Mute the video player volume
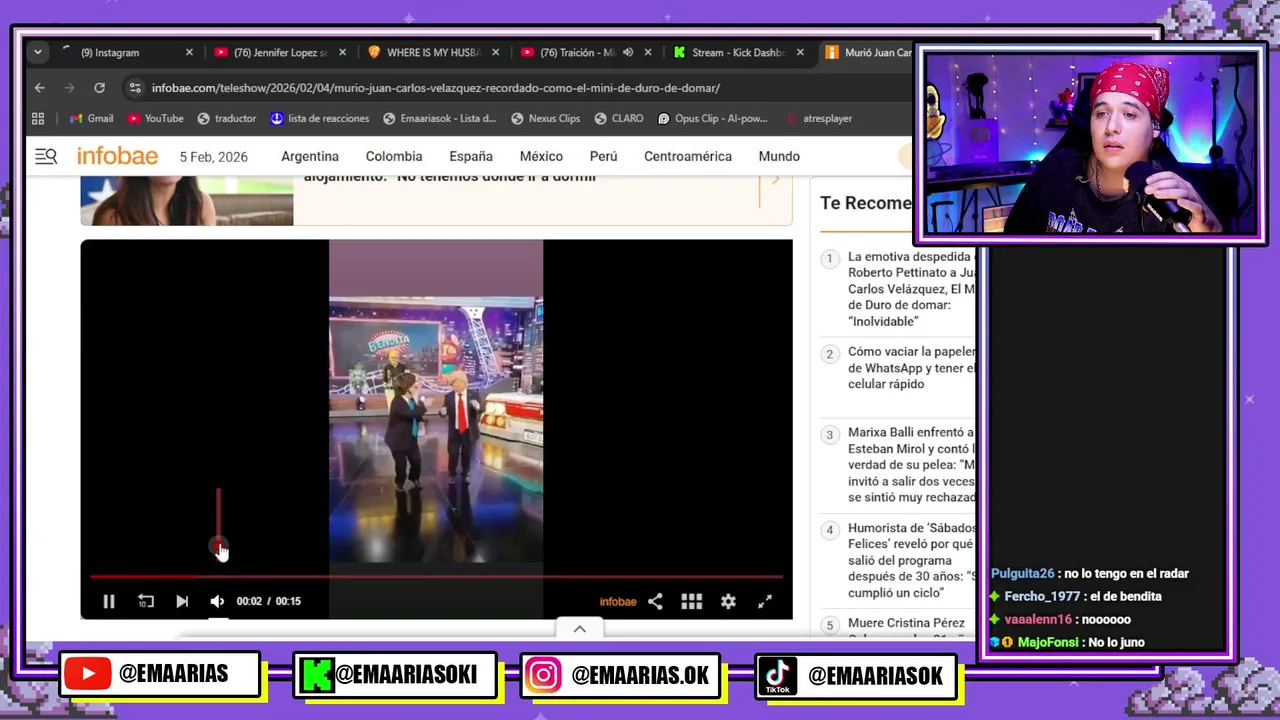This screenshot has width=1280, height=720. (x=217, y=601)
